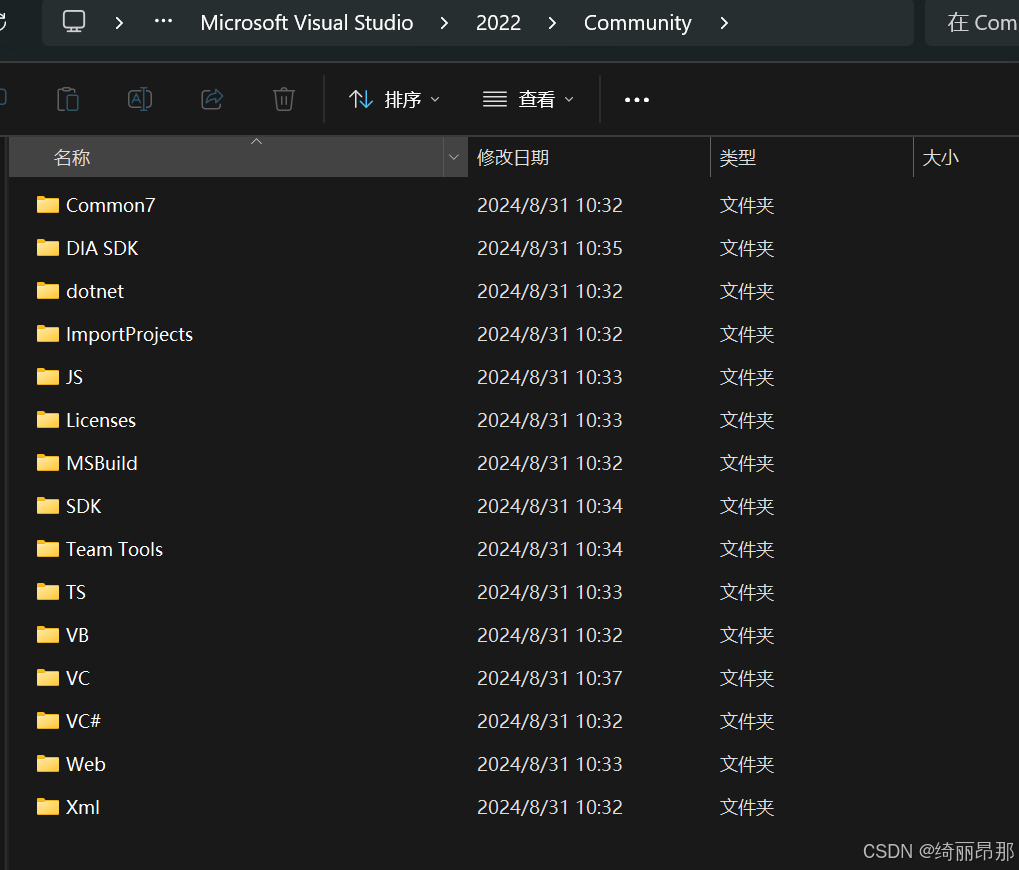Expand chevron after Community breadcrumb
The image size is (1019, 870).
[x=725, y=23]
